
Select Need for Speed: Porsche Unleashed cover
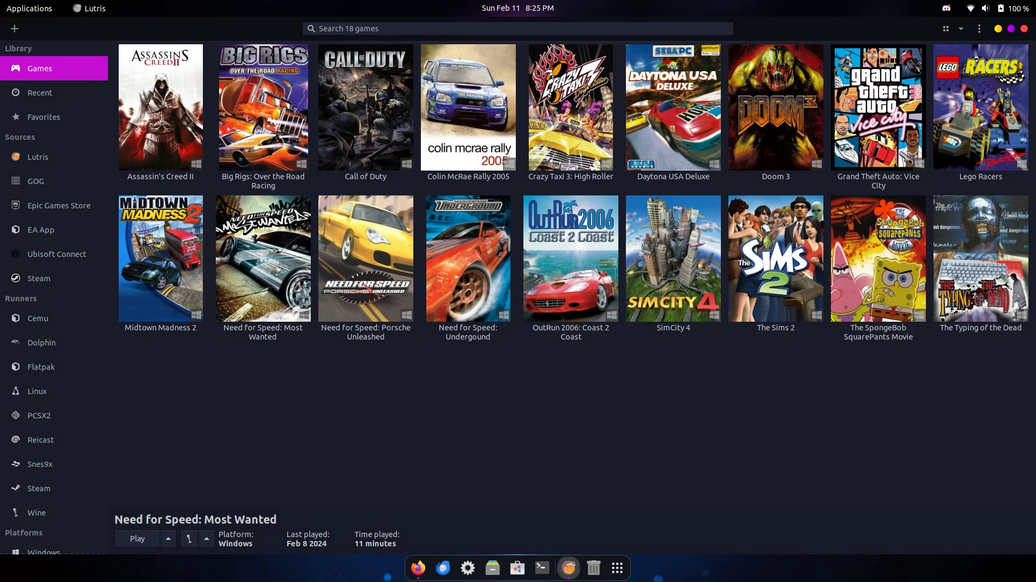tap(365, 258)
